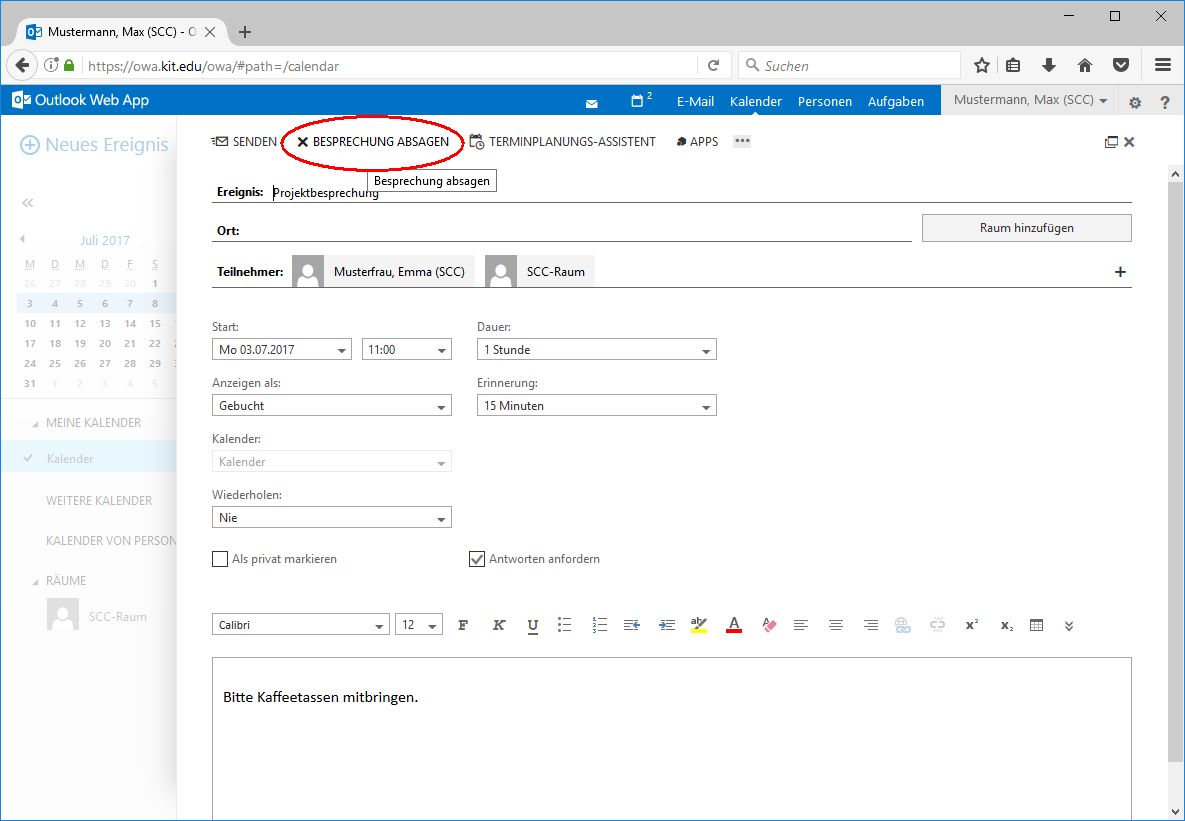Switch to the Kalender tab
This screenshot has height=821, width=1185.
[756, 101]
